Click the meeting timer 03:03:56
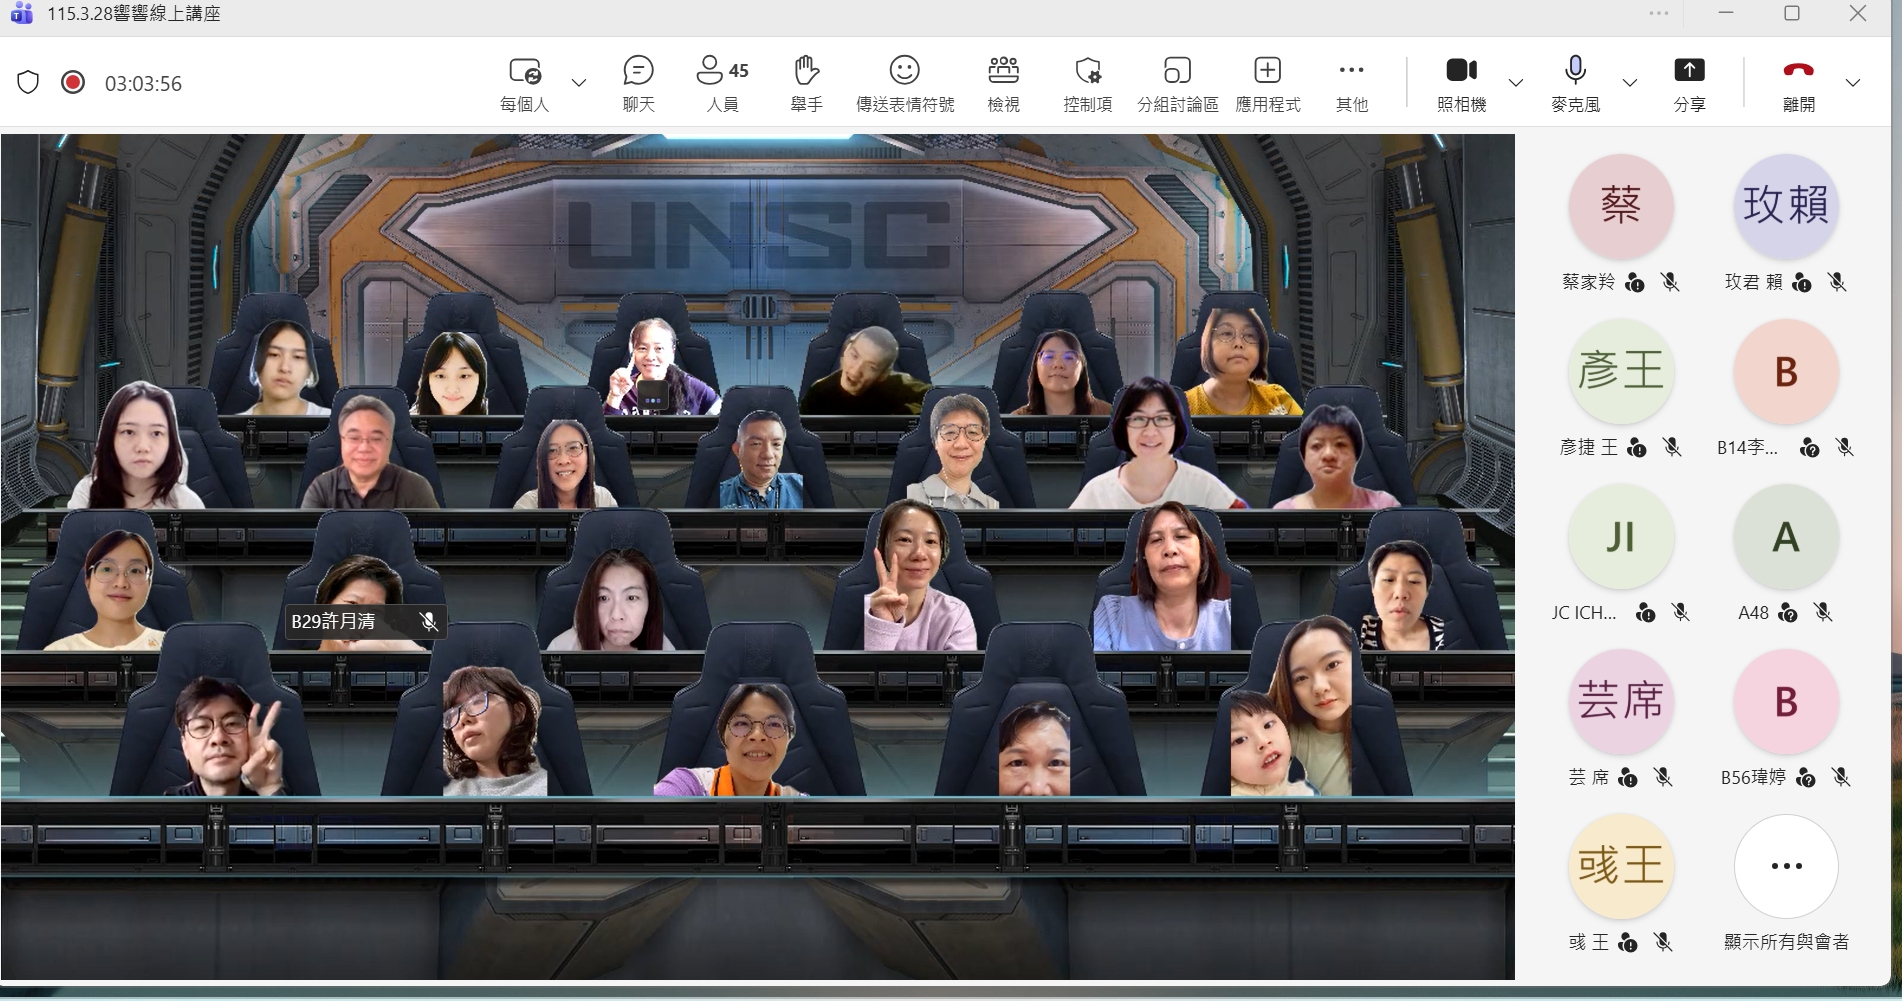The image size is (1902, 1001). coord(143,84)
